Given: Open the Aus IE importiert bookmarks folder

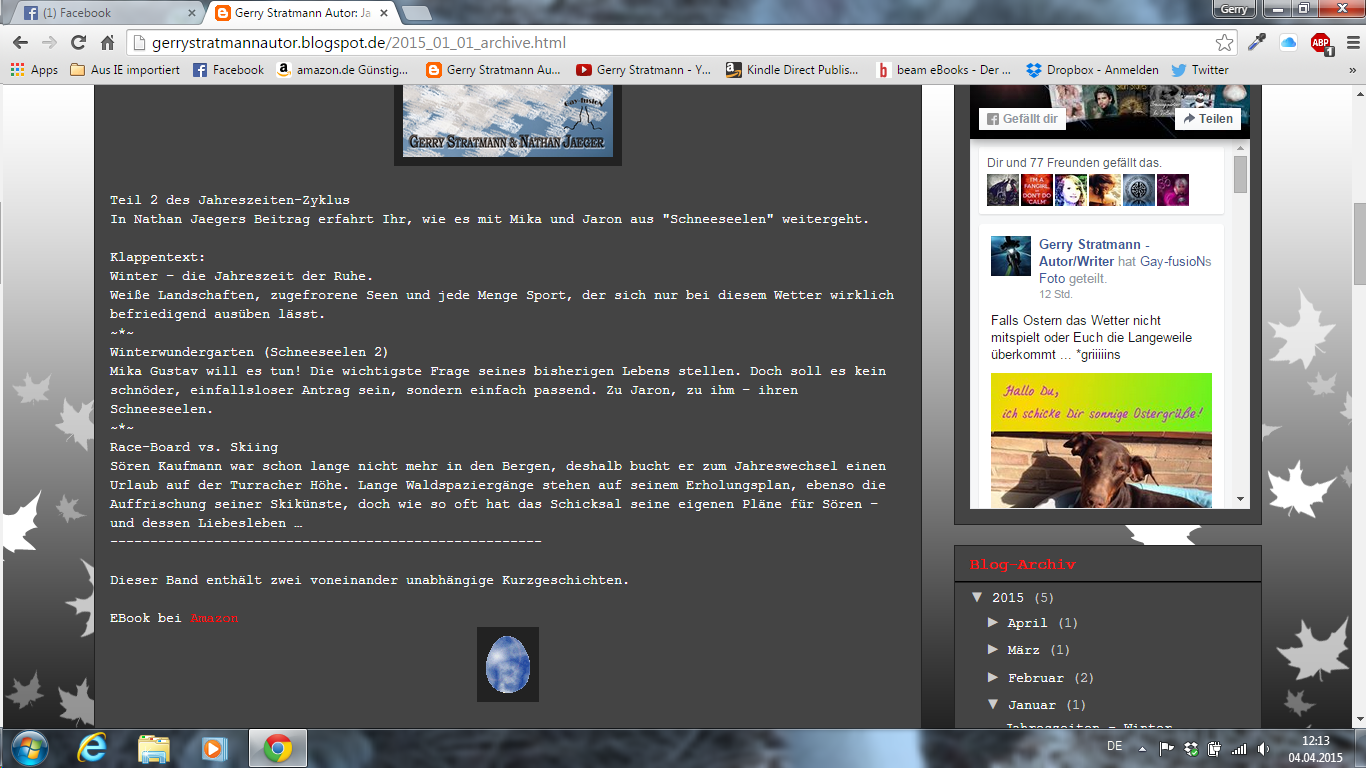Looking at the screenshot, I should (125, 70).
